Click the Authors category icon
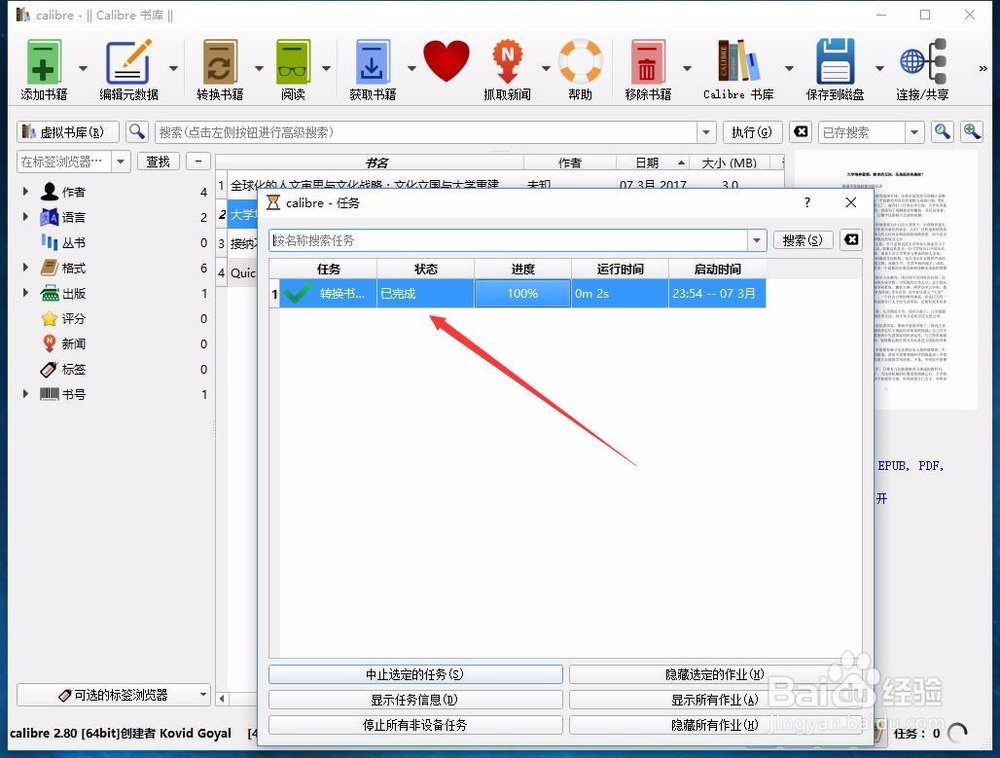 pos(49,191)
